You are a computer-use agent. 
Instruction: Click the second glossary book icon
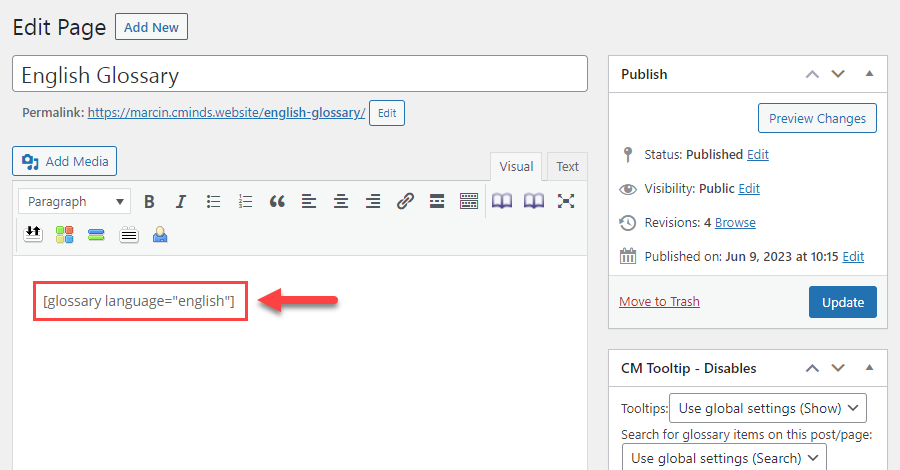coord(534,201)
